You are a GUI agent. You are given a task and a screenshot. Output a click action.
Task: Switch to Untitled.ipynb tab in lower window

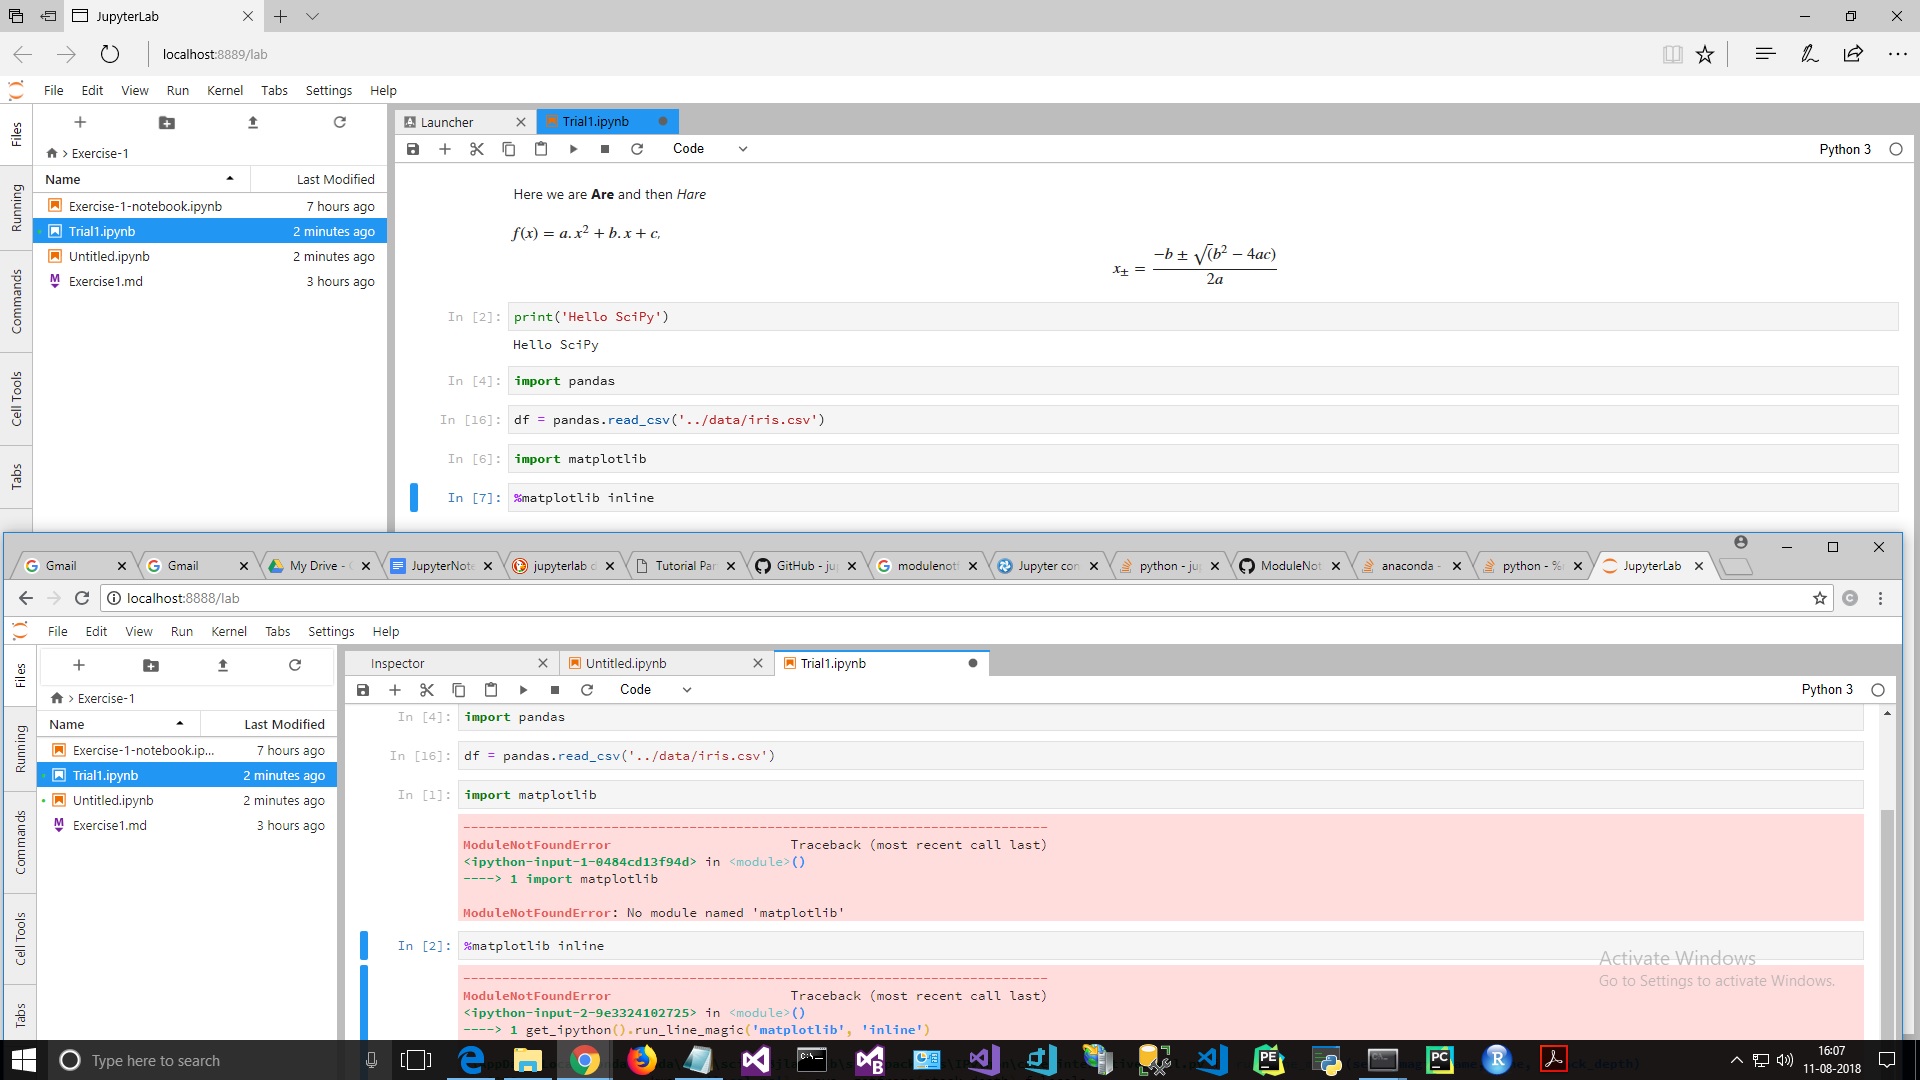click(626, 663)
